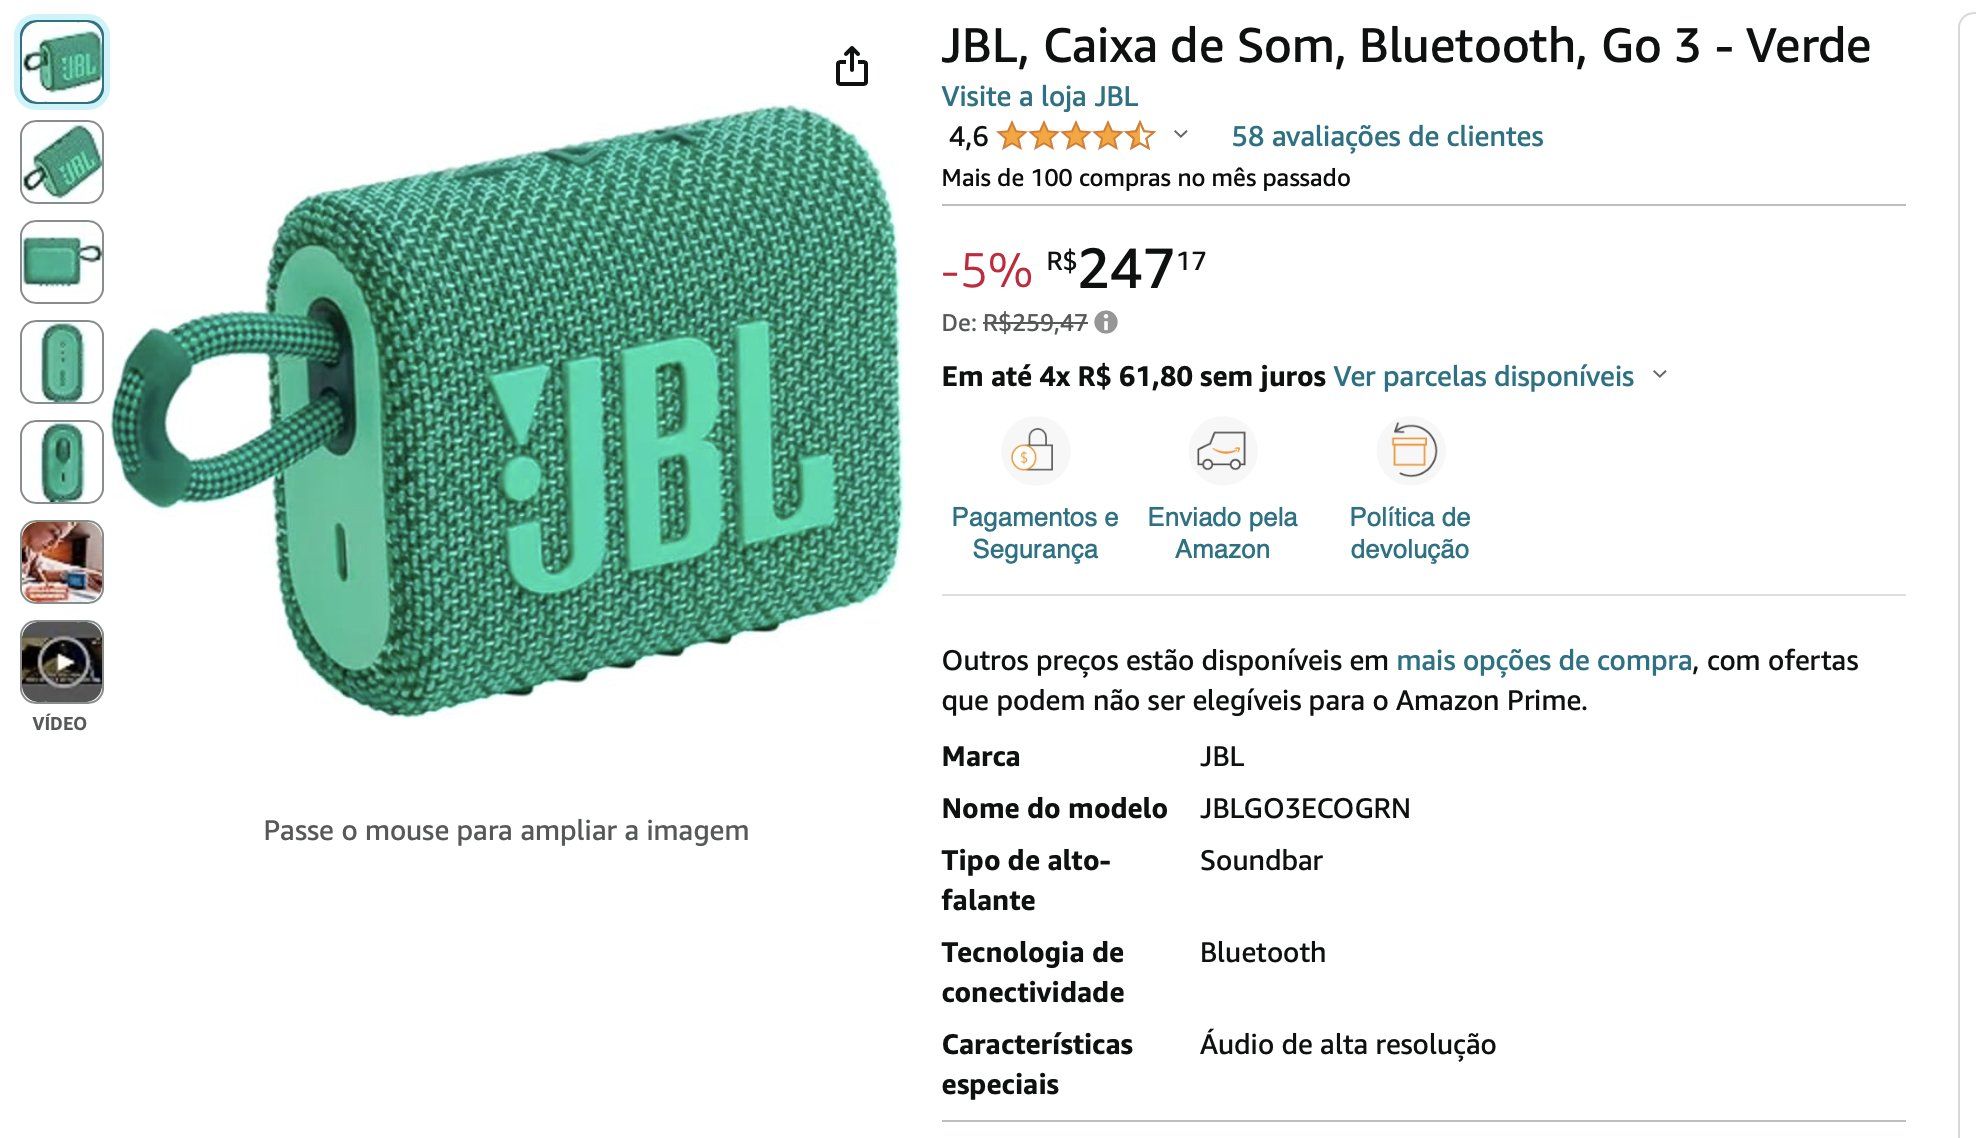Click the Enviado pela Amazon truck icon
The image size is (1976, 1138).
(1222, 451)
